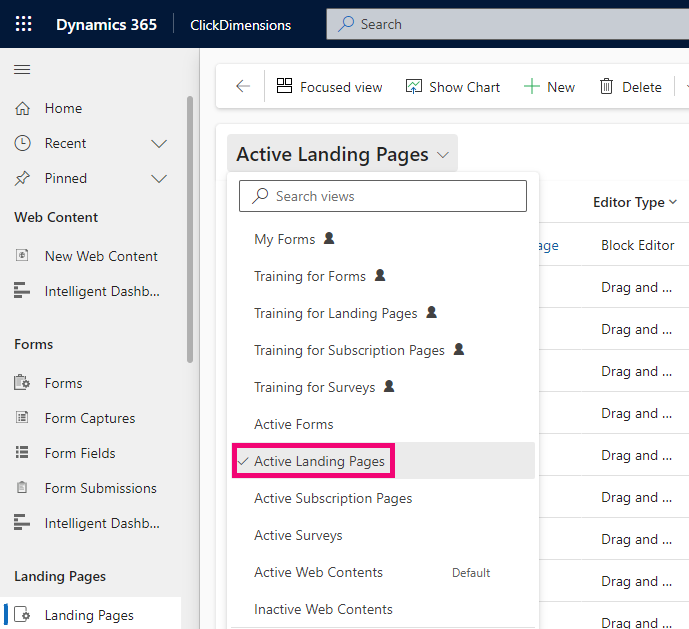Click Show Chart button label

464,87
